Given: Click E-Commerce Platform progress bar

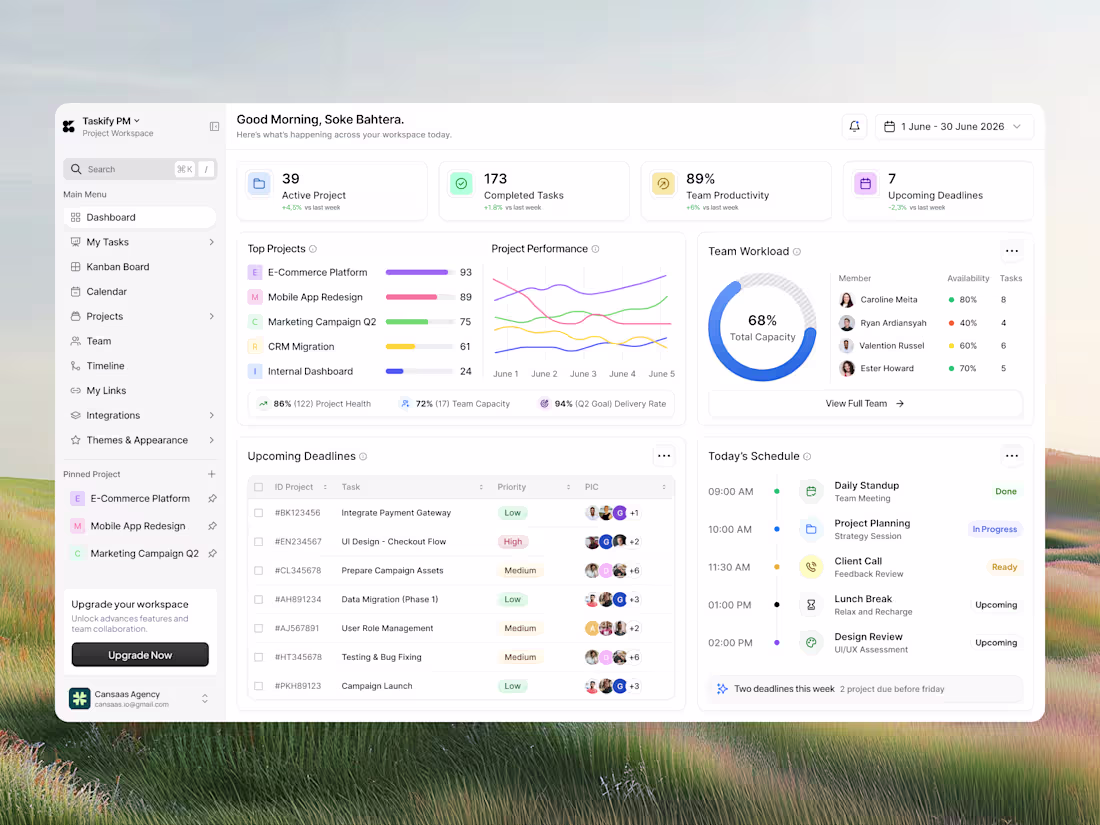Looking at the screenshot, I should coord(420,272).
